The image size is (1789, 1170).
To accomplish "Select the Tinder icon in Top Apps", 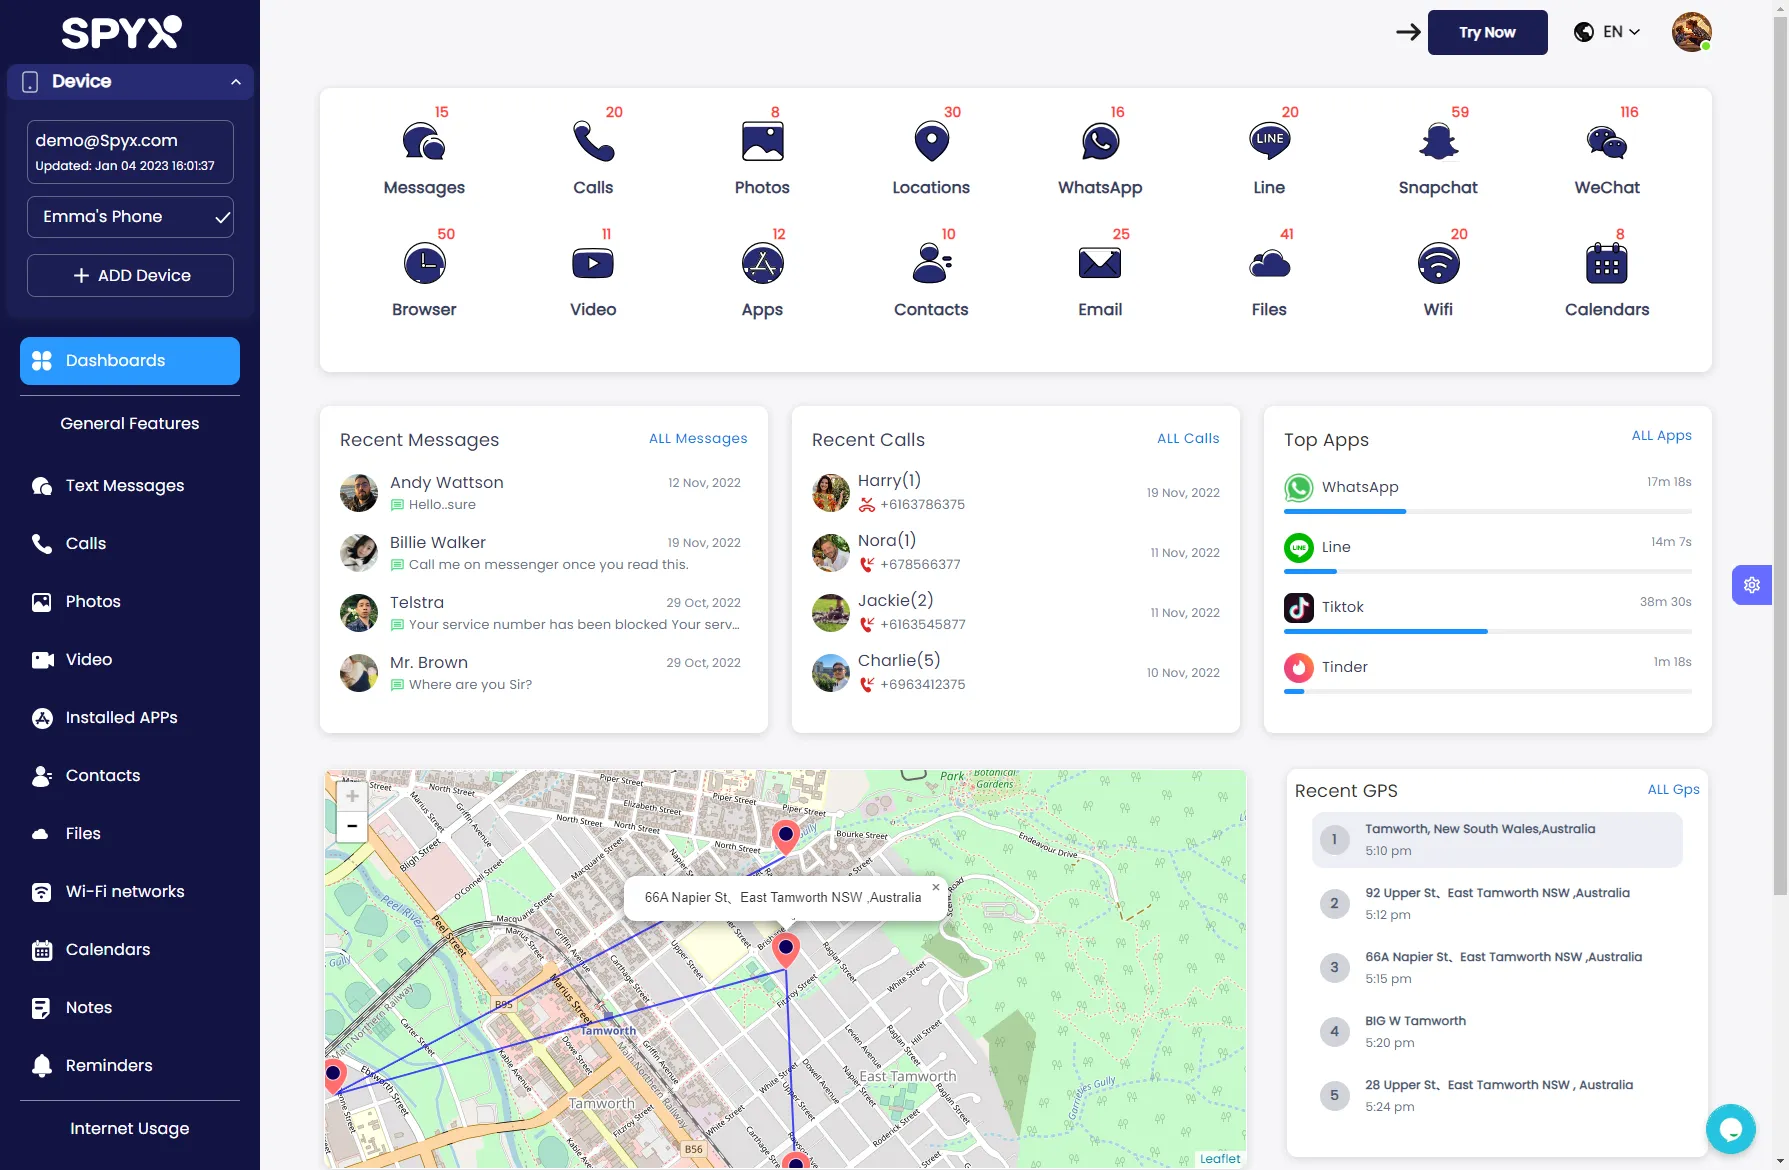I will click(1298, 667).
